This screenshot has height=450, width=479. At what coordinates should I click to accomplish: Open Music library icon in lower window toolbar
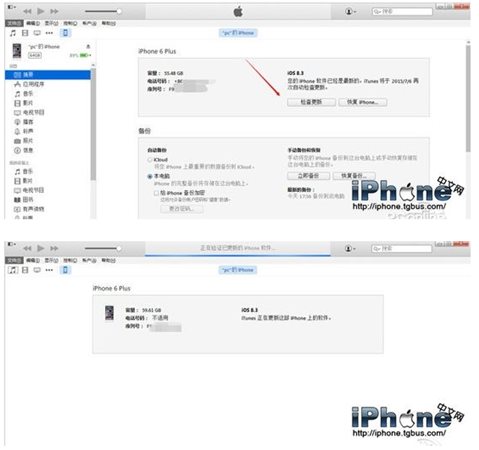coord(13,270)
